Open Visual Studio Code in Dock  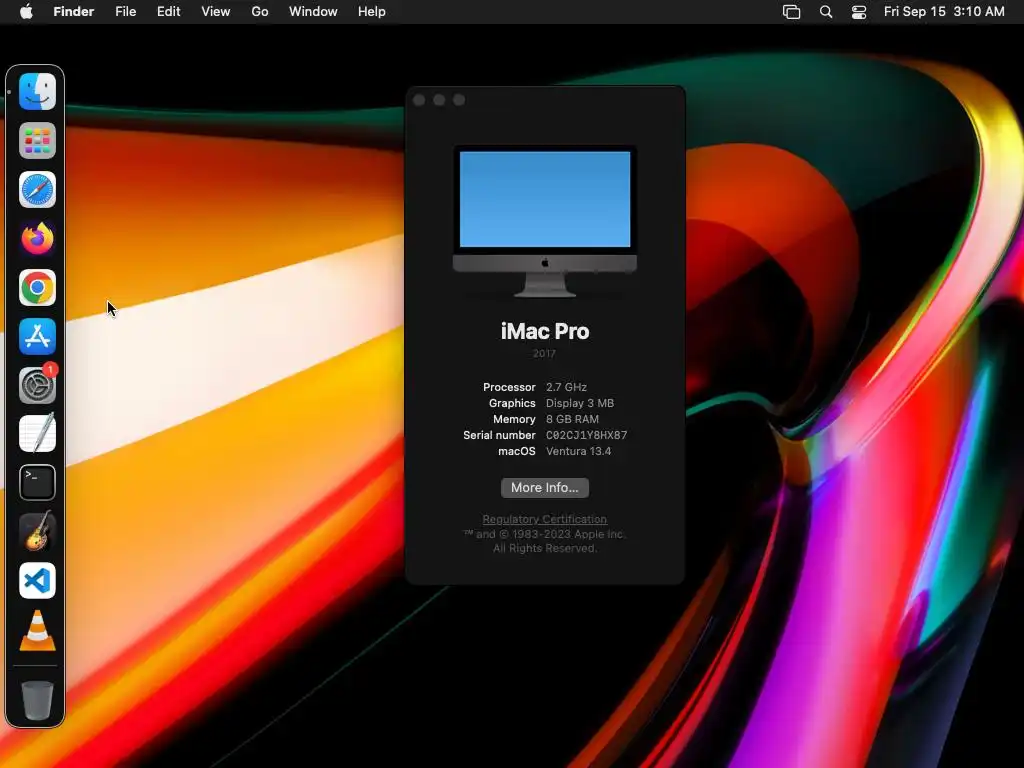[37, 581]
